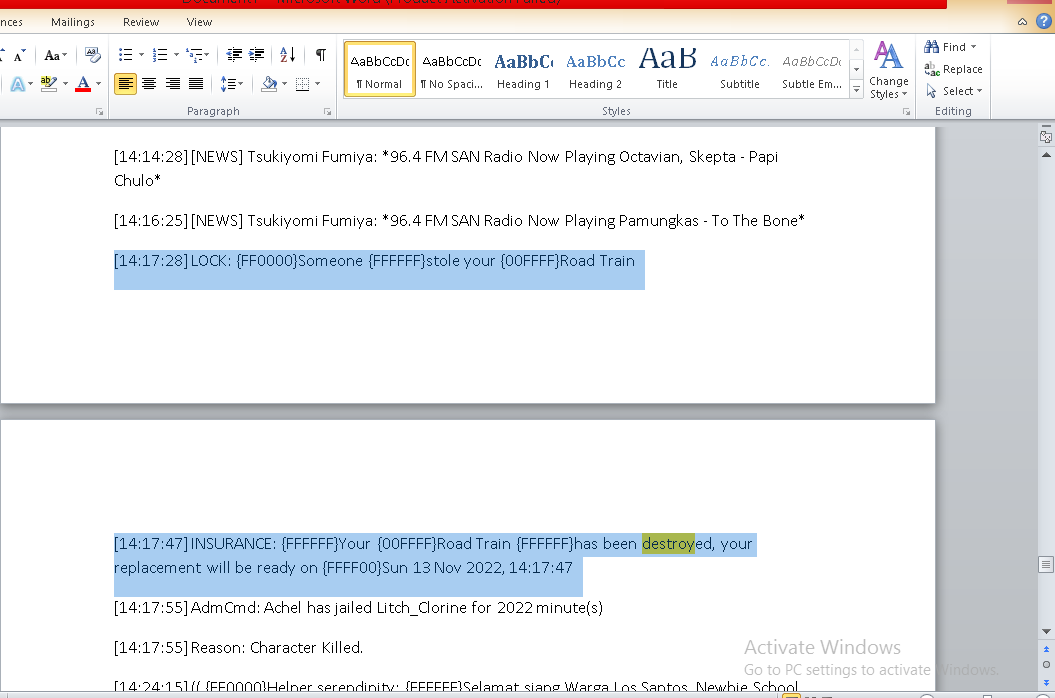
Task: Apply the Title style
Action: (667, 69)
